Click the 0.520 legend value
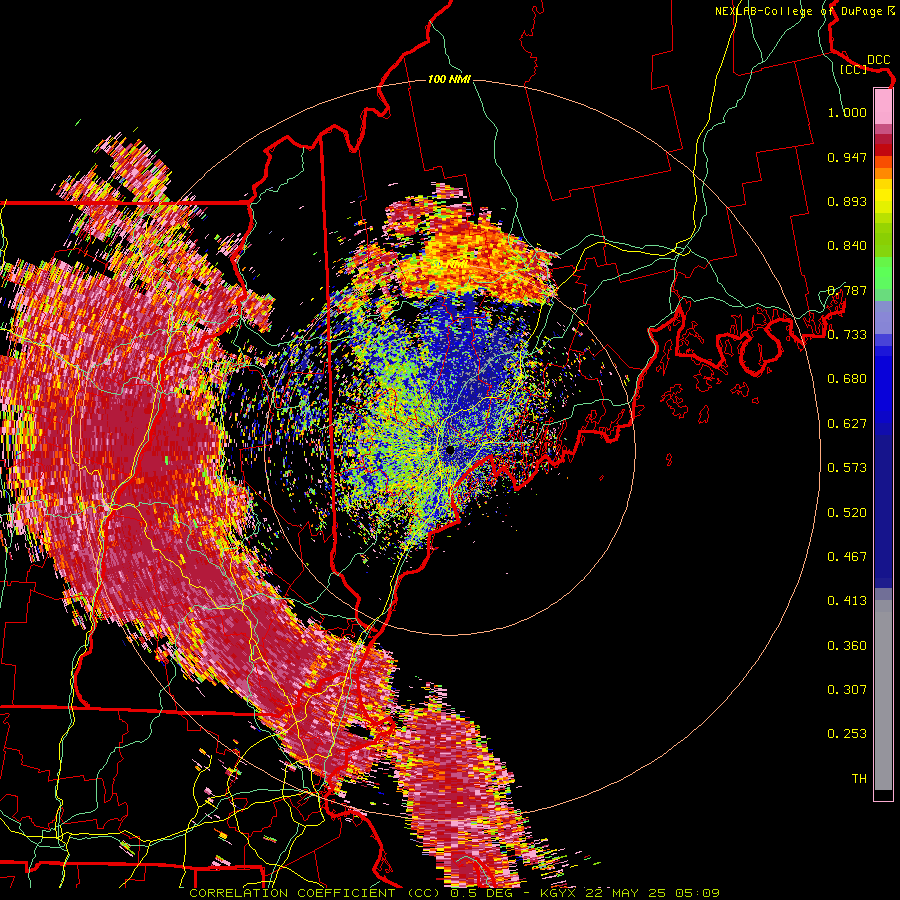The width and height of the screenshot is (900, 900). click(847, 513)
